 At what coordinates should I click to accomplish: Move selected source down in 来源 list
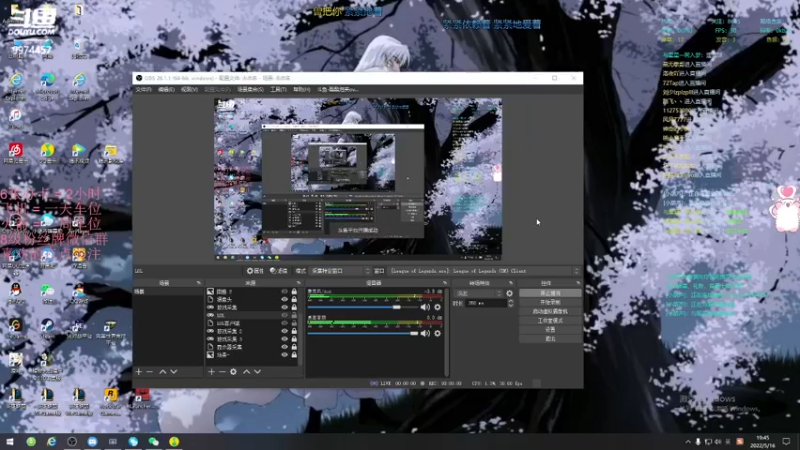tap(257, 372)
